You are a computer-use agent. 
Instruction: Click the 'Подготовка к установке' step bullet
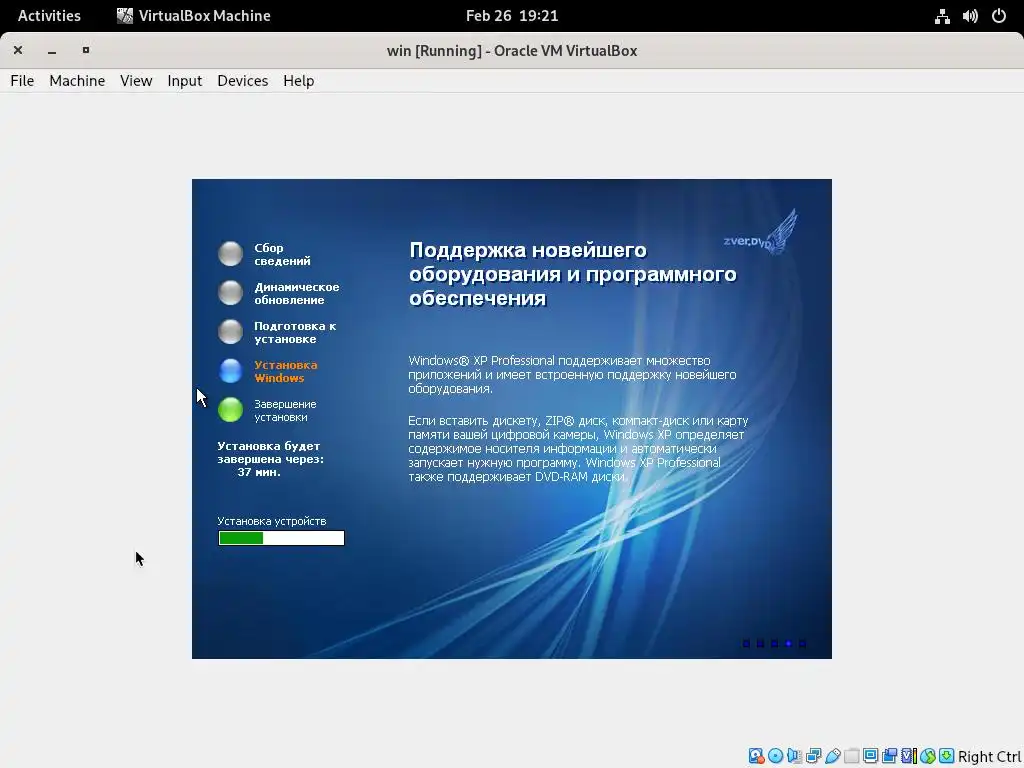(231, 332)
